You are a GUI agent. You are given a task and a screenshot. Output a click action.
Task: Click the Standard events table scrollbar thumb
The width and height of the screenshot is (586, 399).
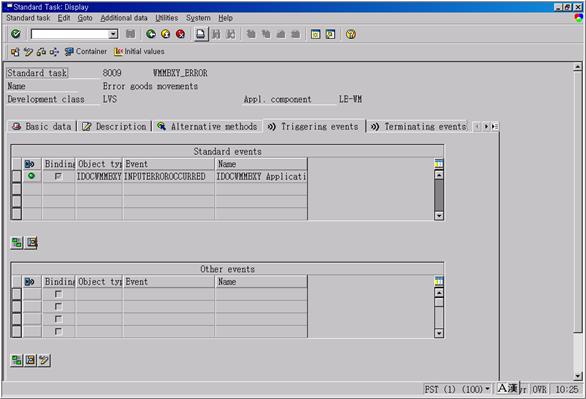(x=439, y=195)
